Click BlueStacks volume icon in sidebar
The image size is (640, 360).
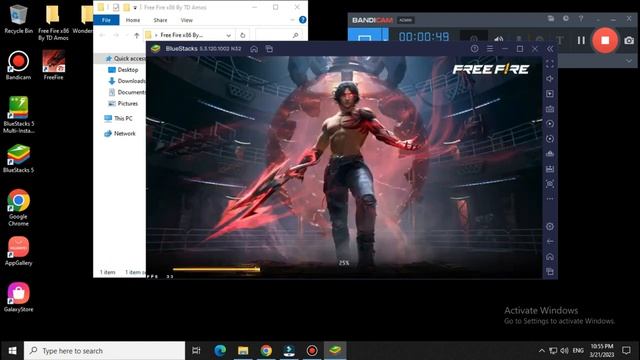tap(550, 78)
